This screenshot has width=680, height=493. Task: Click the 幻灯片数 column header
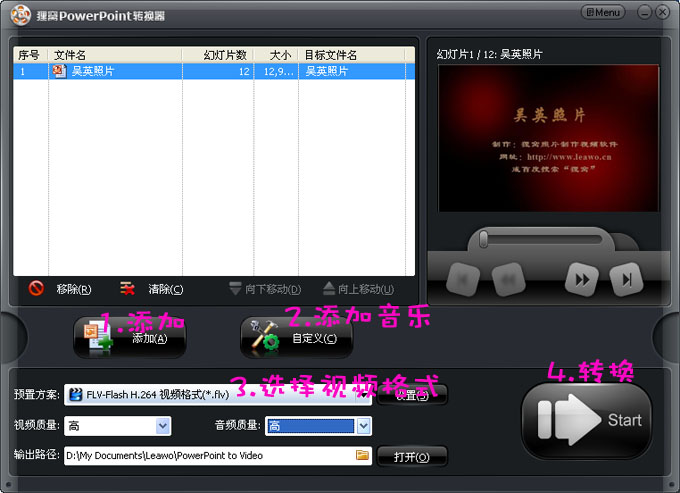(x=218, y=55)
